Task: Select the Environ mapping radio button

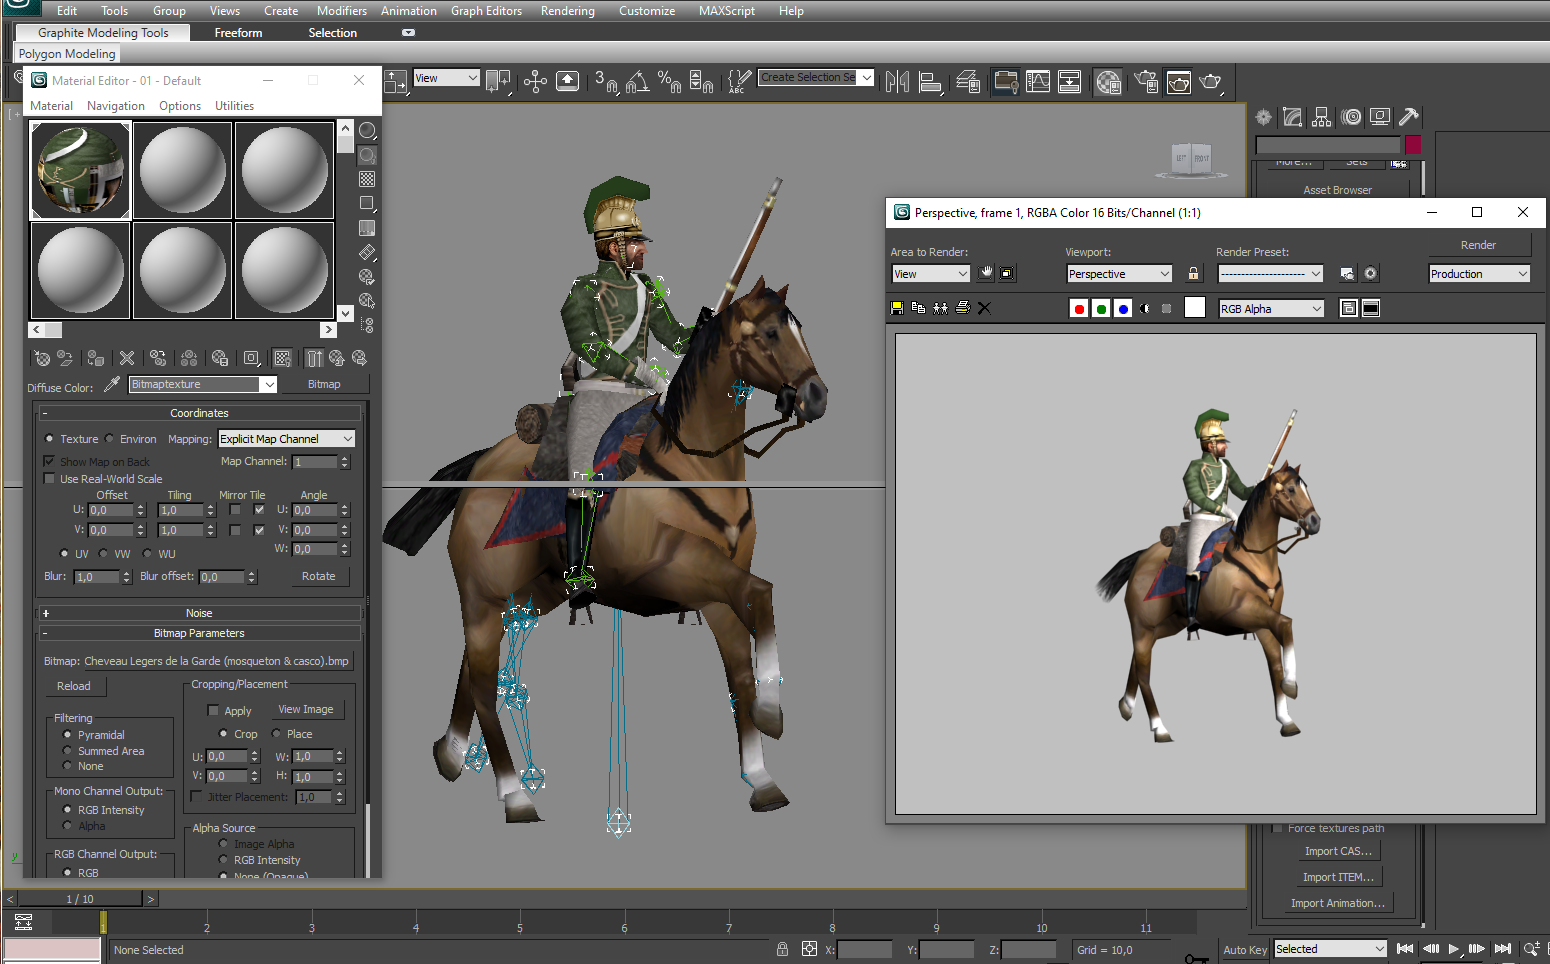Action: [x=110, y=438]
